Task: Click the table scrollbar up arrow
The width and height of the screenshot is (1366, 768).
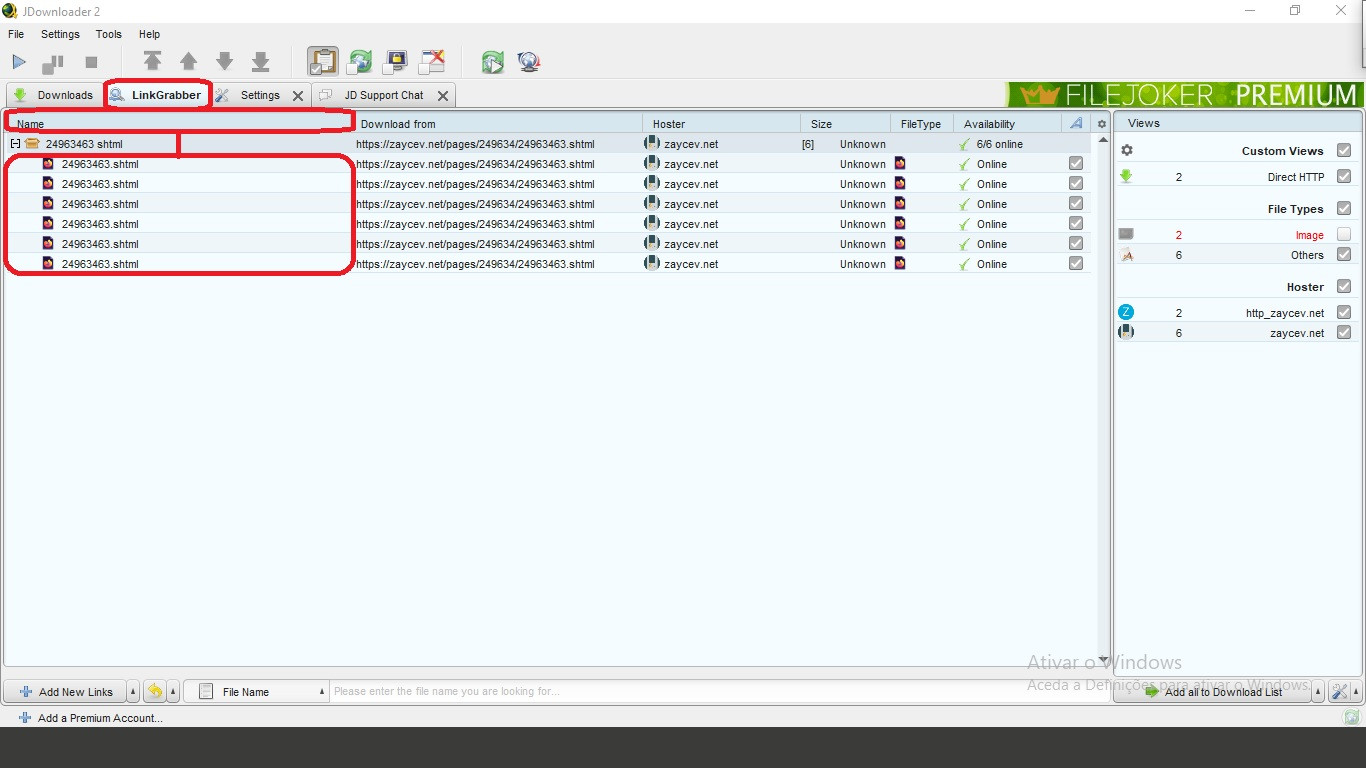Action: pos(1103,140)
